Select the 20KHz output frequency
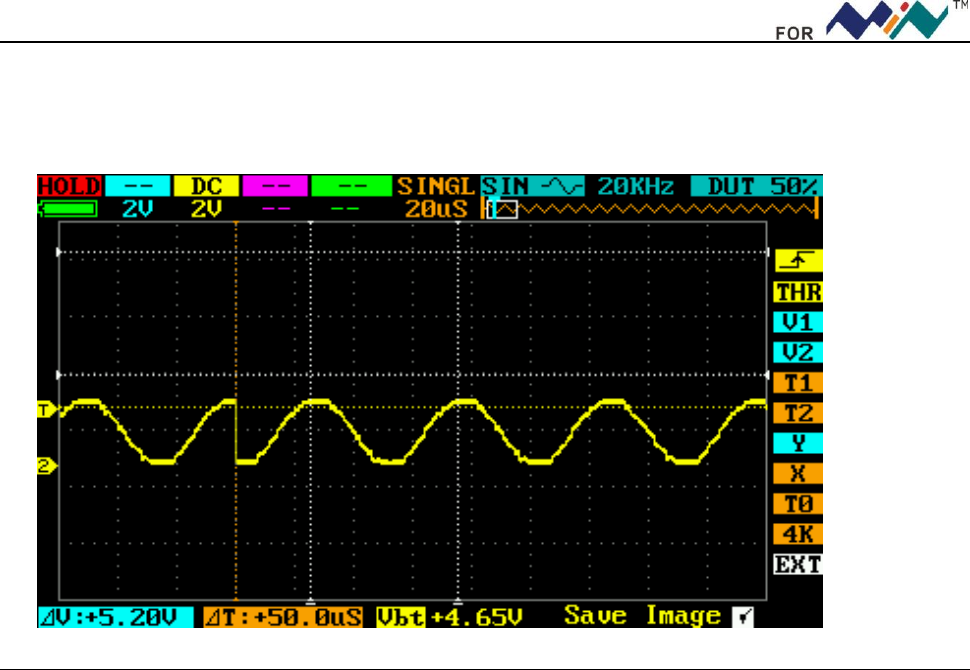 tap(635, 186)
